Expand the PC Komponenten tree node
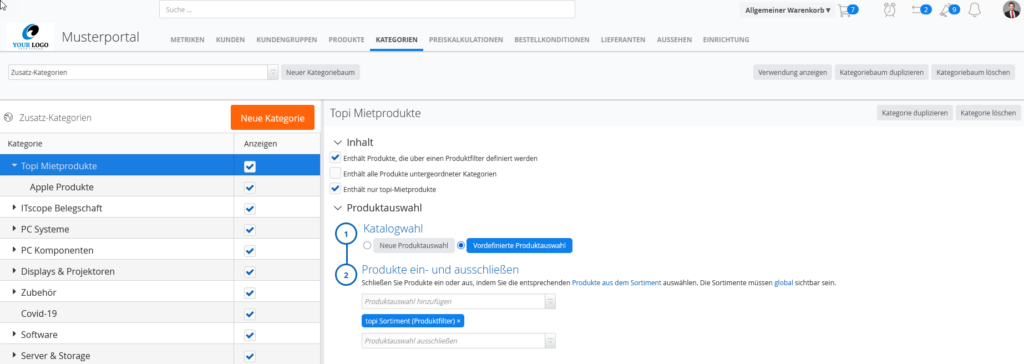 (x=15, y=250)
